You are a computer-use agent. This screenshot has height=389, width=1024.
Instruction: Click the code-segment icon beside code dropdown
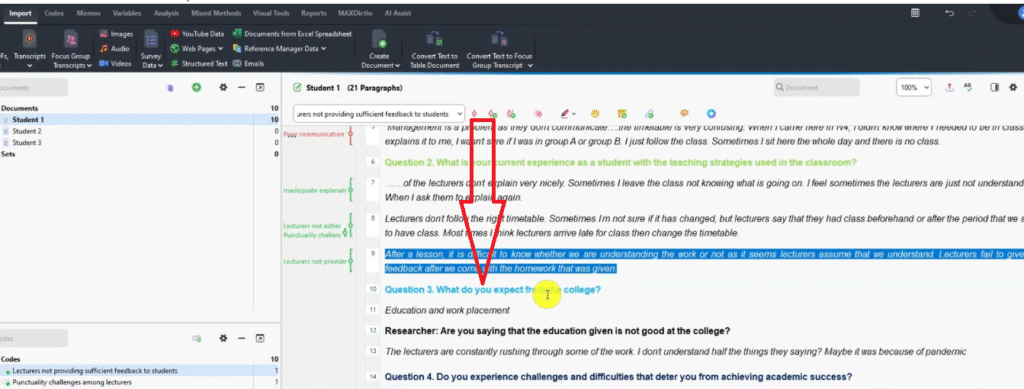click(473, 114)
